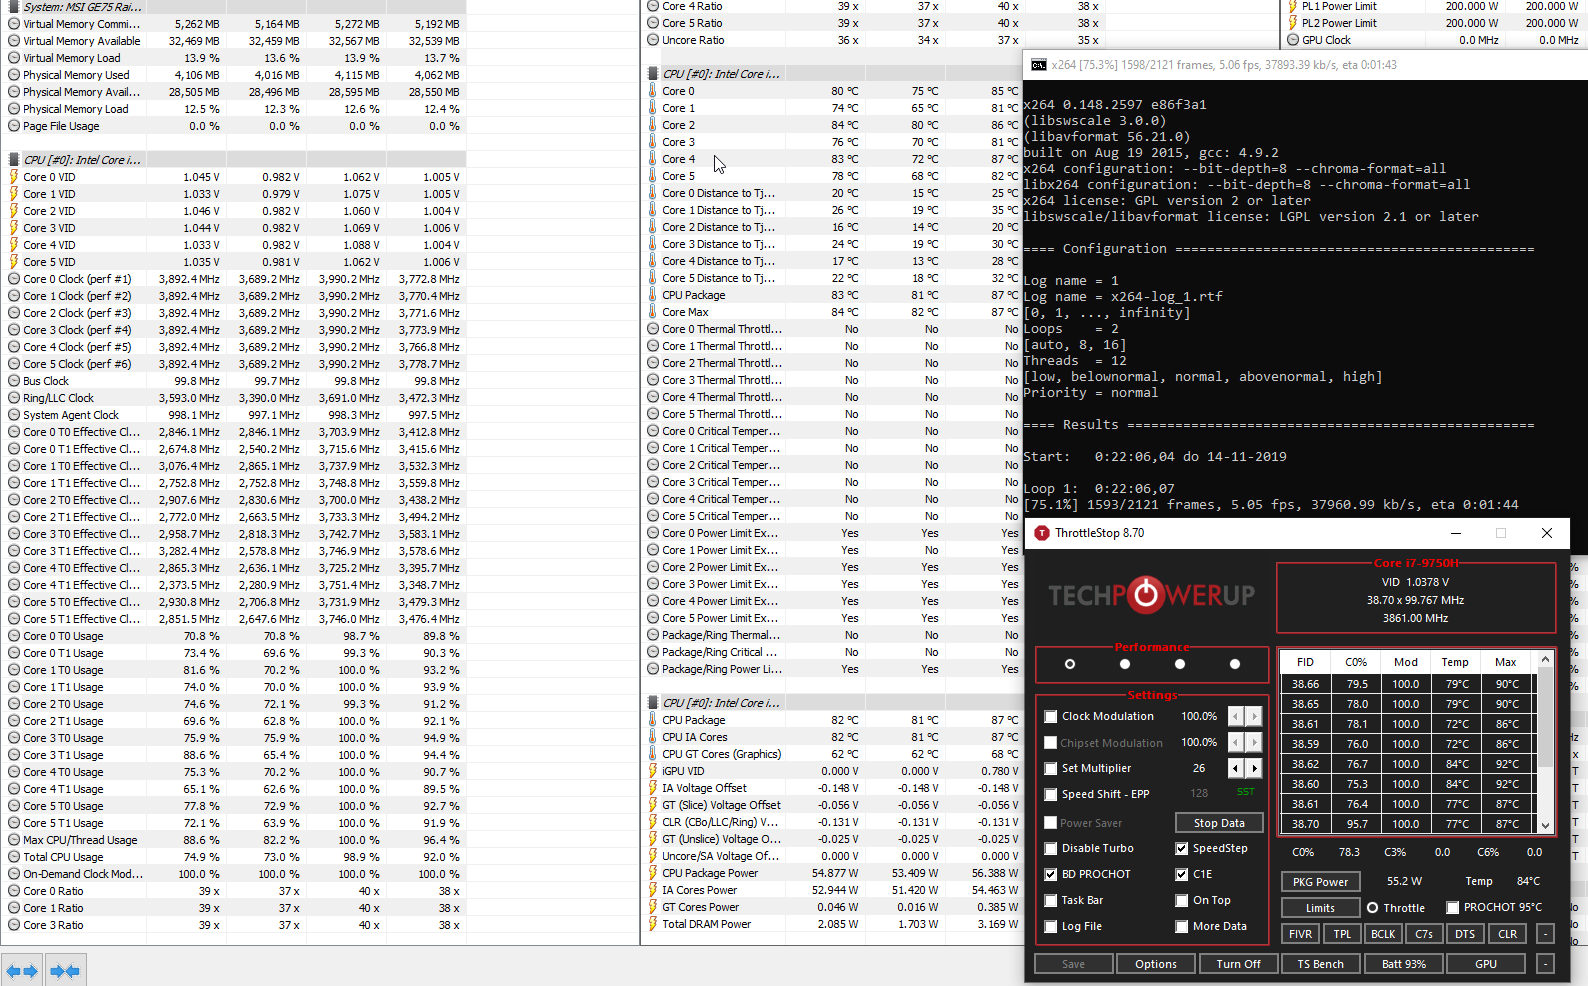
Task: Click the console icon in x264 window title
Action: click(x=1039, y=65)
